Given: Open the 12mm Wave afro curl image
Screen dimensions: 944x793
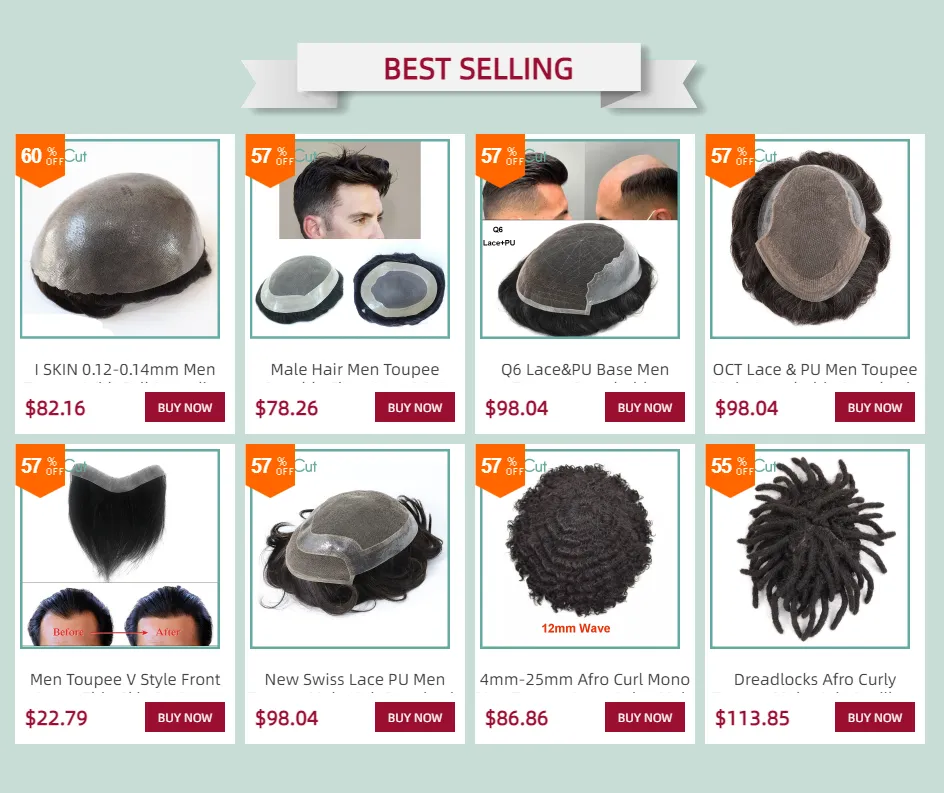Looking at the screenshot, I should point(580,549).
